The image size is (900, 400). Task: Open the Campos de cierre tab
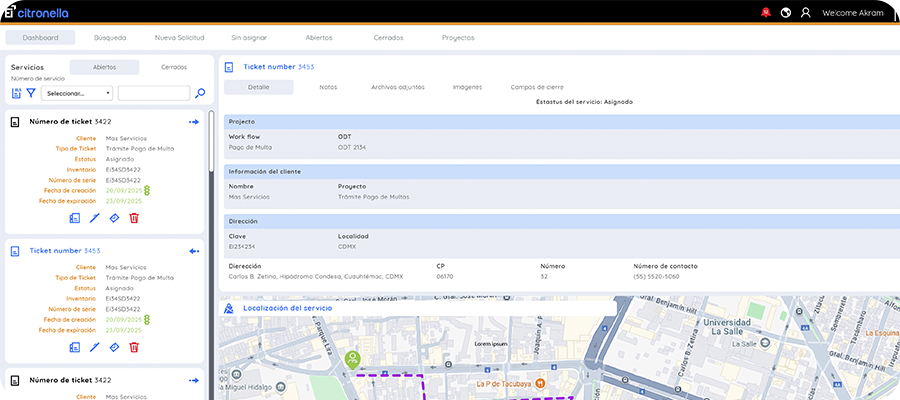pyautogui.click(x=537, y=87)
